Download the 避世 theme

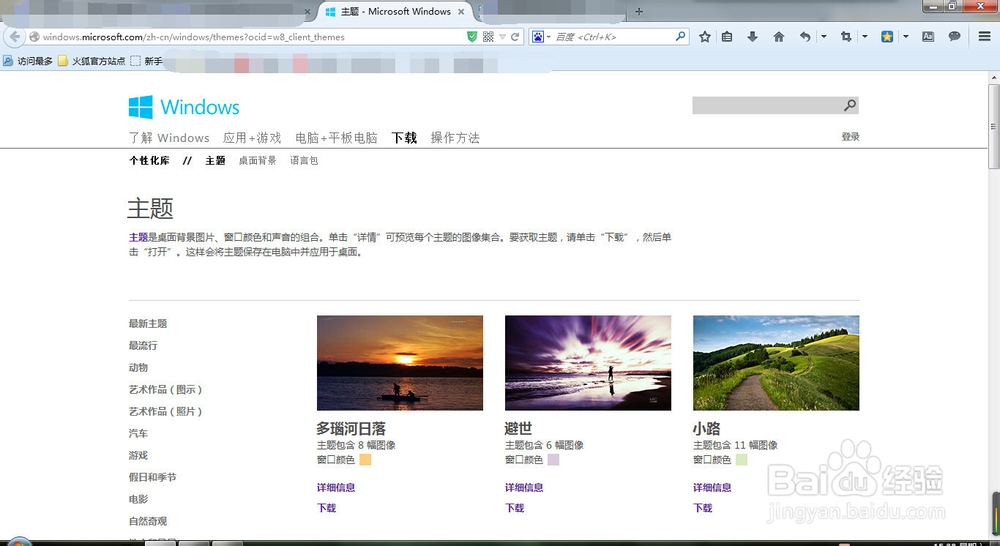pyautogui.click(x=515, y=508)
